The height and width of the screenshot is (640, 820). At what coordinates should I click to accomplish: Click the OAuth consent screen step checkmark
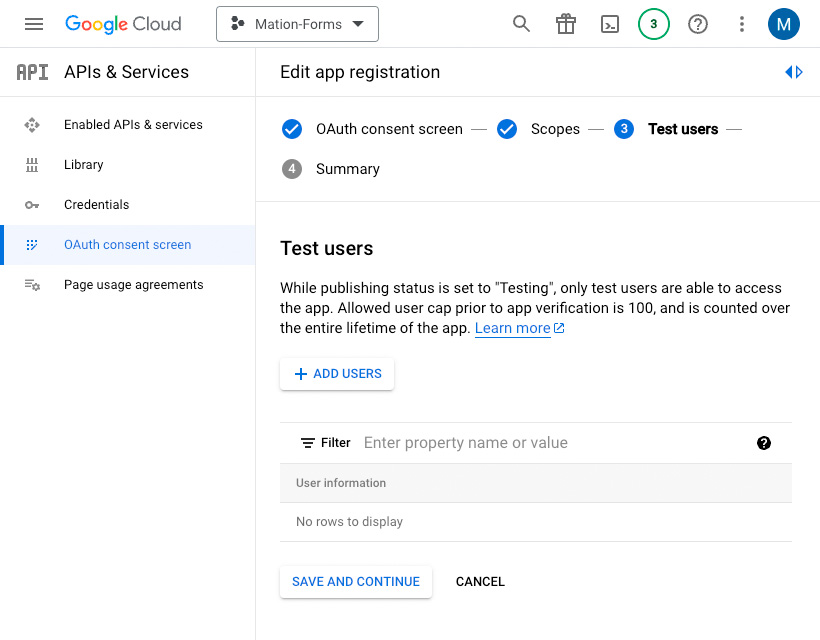click(292, 129)
